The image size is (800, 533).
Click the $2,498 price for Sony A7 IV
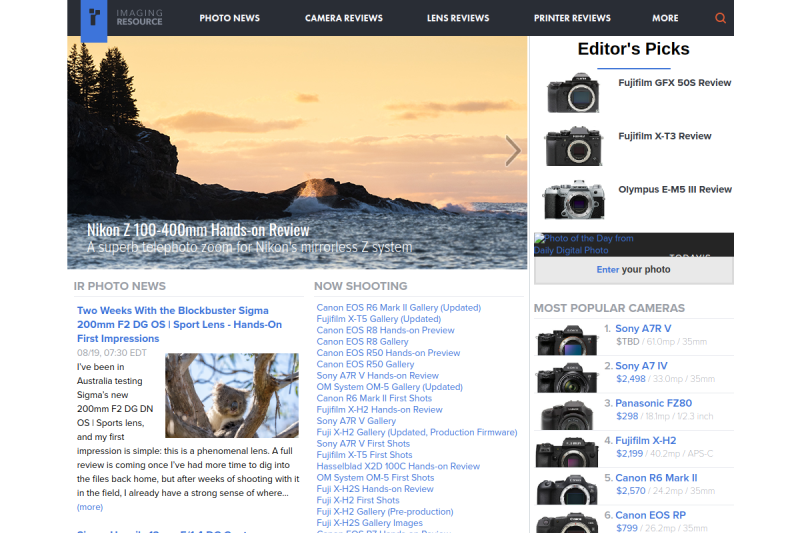point(631,379)
